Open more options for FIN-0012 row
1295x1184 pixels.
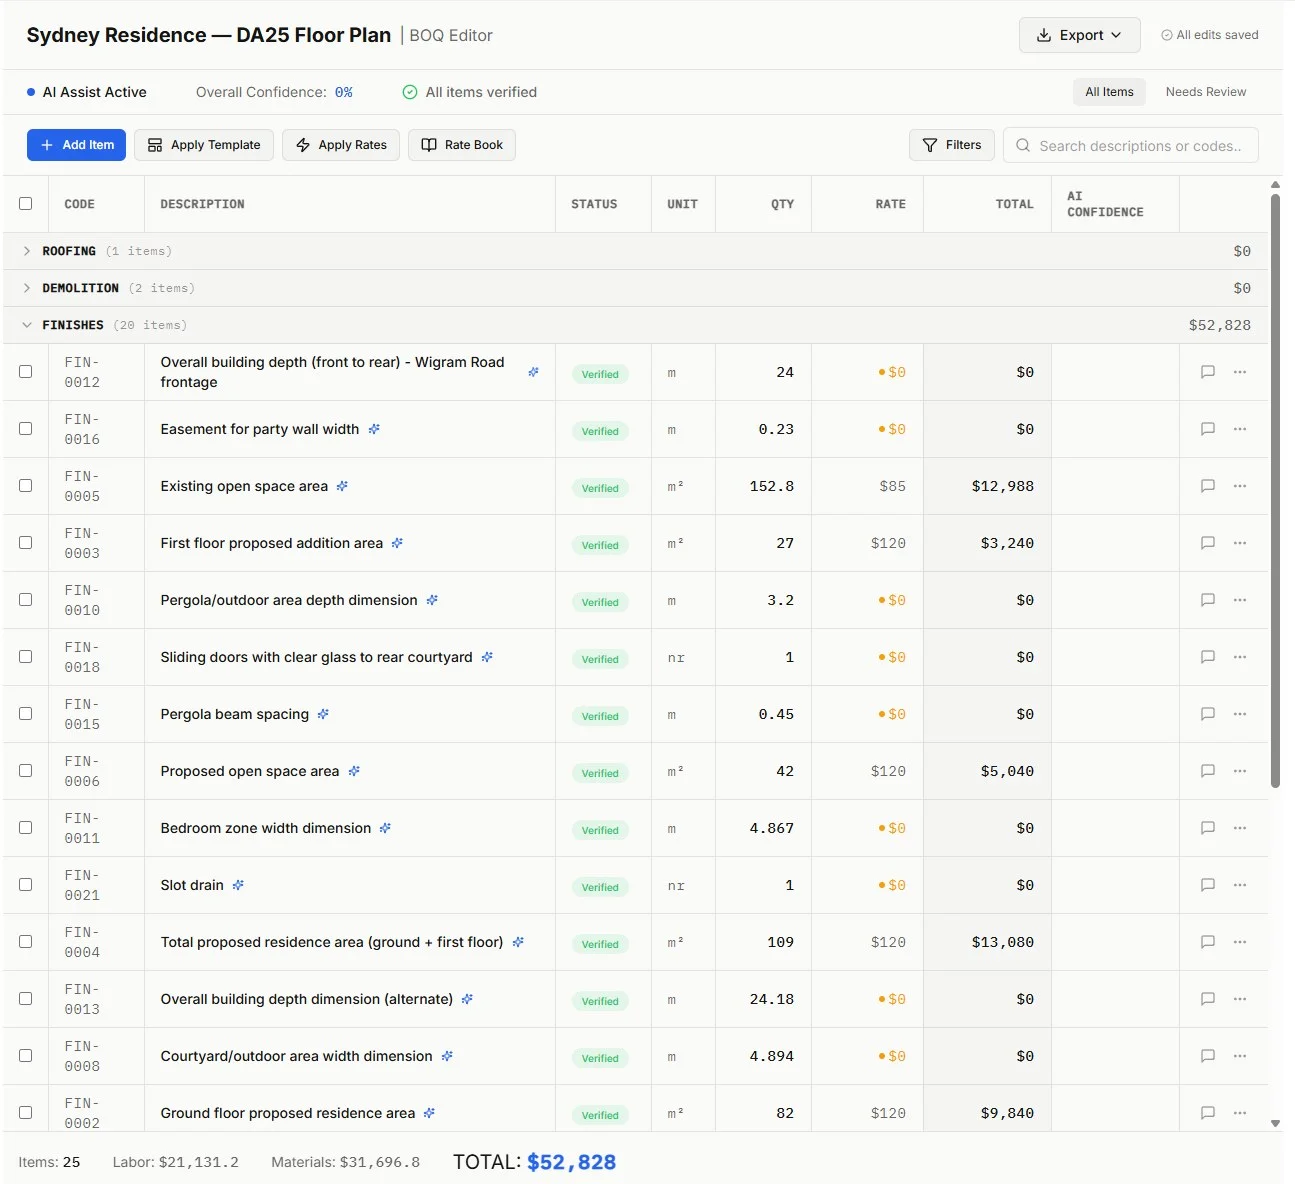[x=1240, y=372]
